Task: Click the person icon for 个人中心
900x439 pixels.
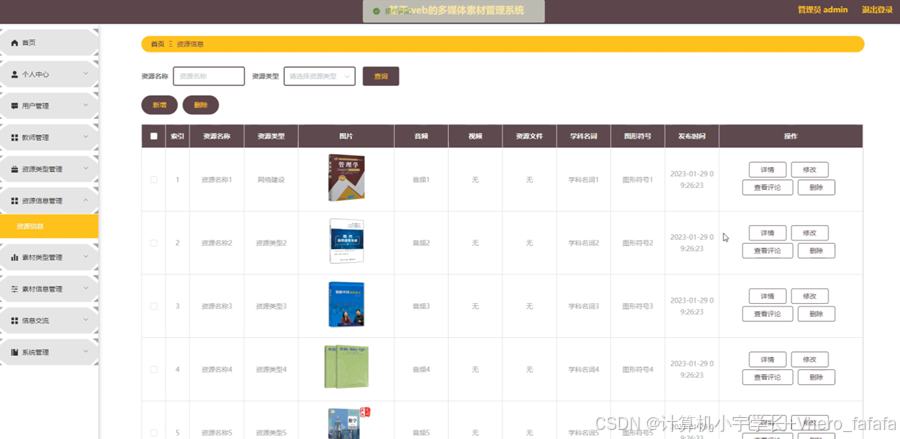Action: pyautogui.click(x=15, y=75)
